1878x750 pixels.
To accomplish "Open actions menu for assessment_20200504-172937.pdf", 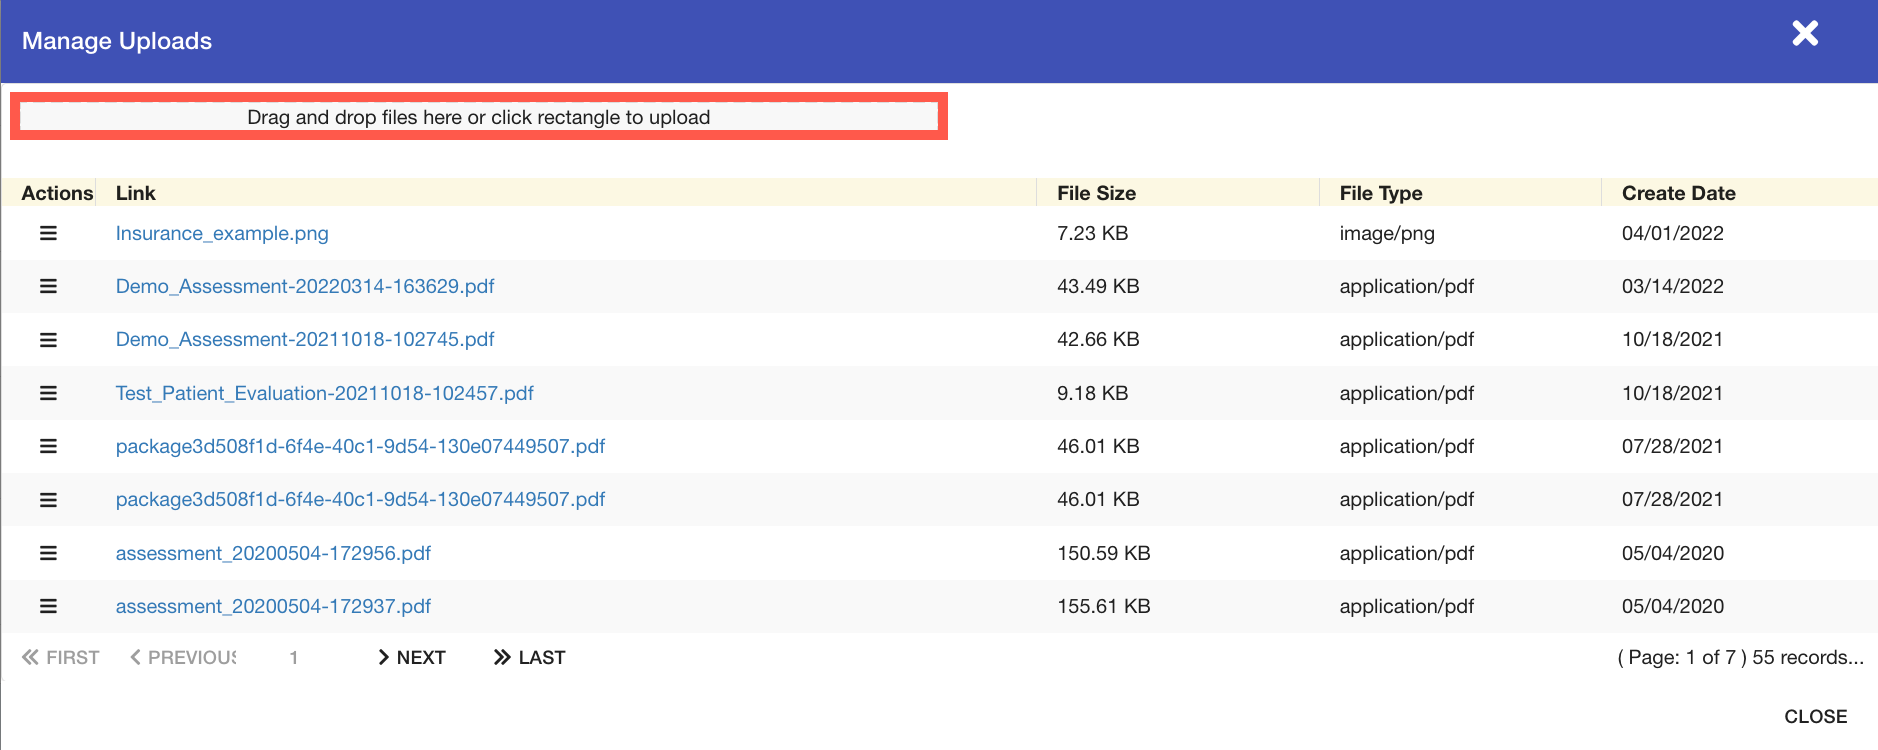I will [x=48, y=606].
